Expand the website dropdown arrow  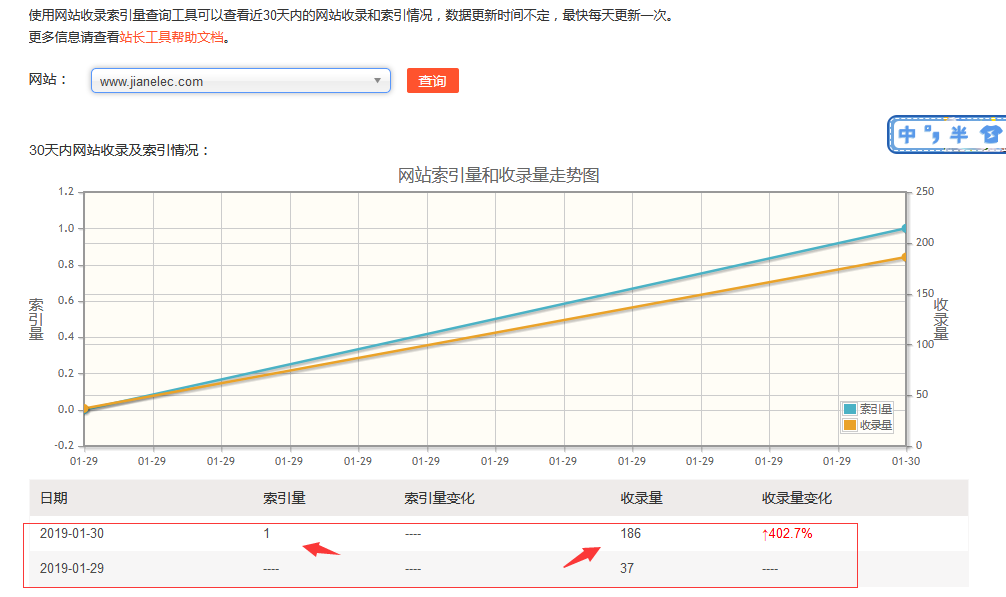(377, 81)
